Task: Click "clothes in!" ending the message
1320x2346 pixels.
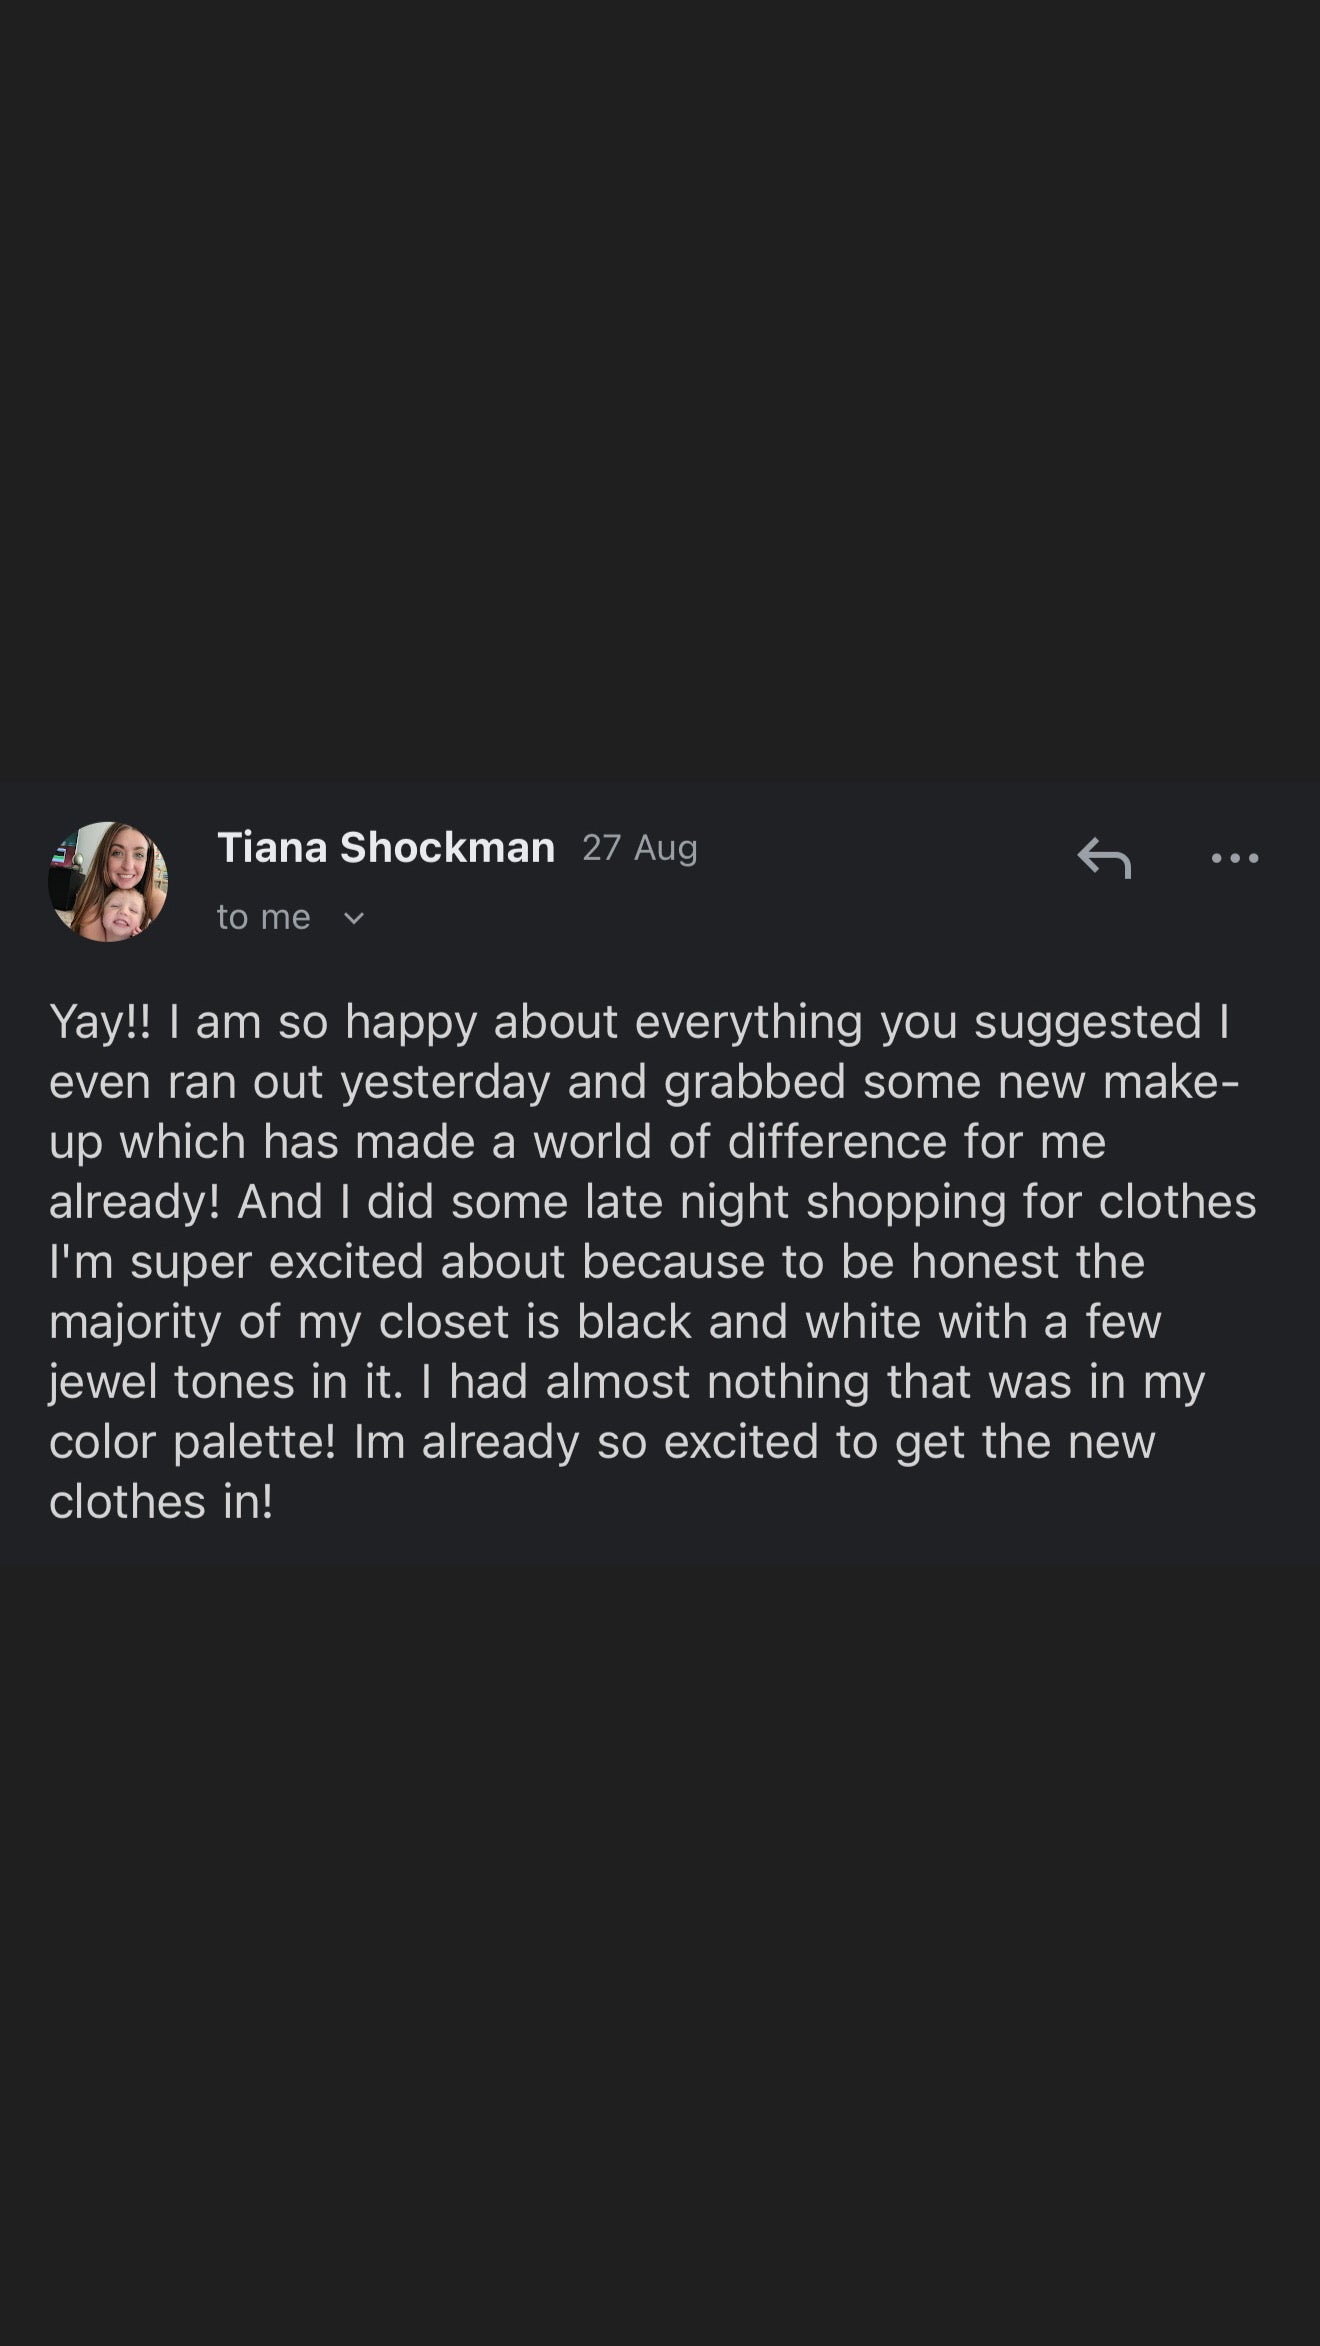Action: tap(161, 1502)
